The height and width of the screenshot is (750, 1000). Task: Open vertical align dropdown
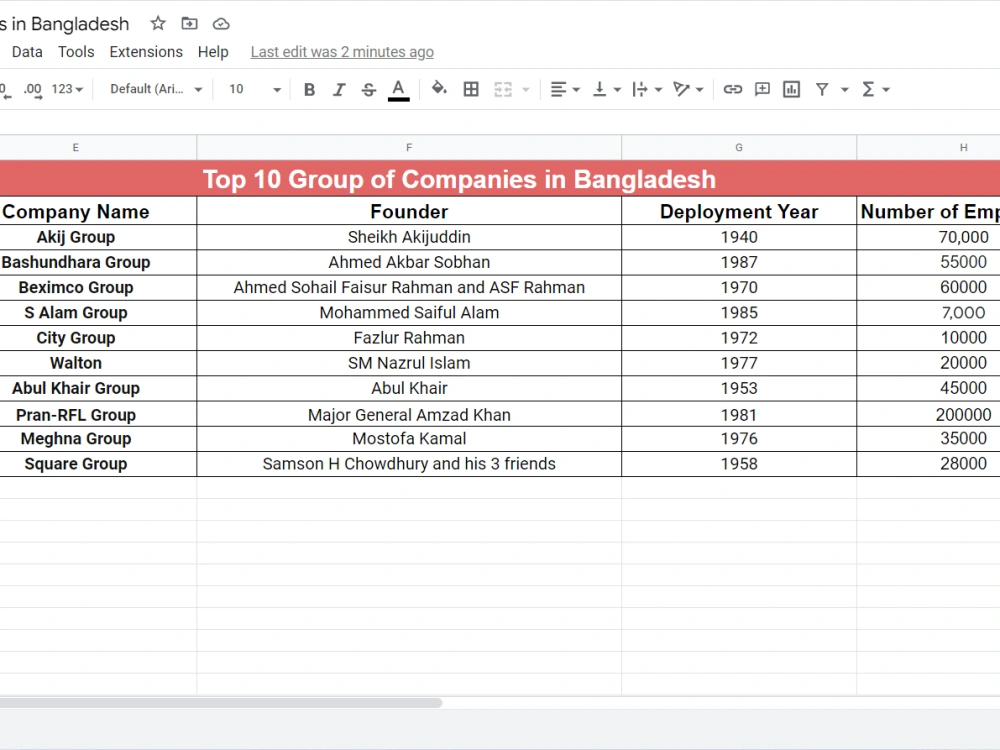coord(607,89)
